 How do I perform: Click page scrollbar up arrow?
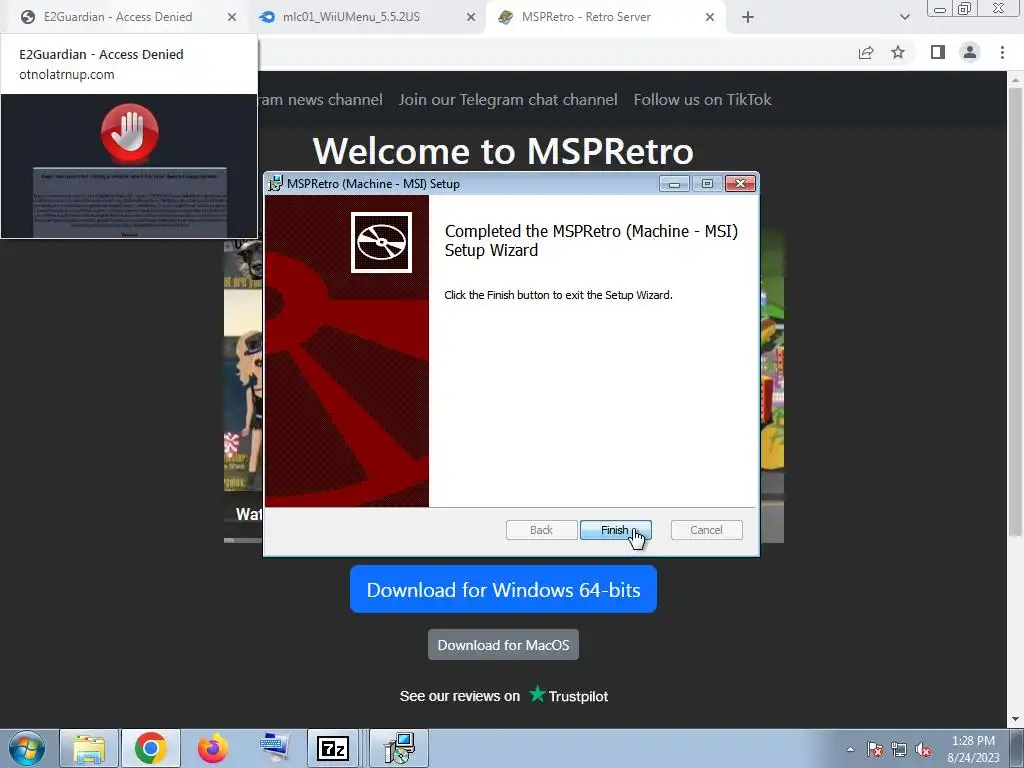click(x=1016, y=80)
